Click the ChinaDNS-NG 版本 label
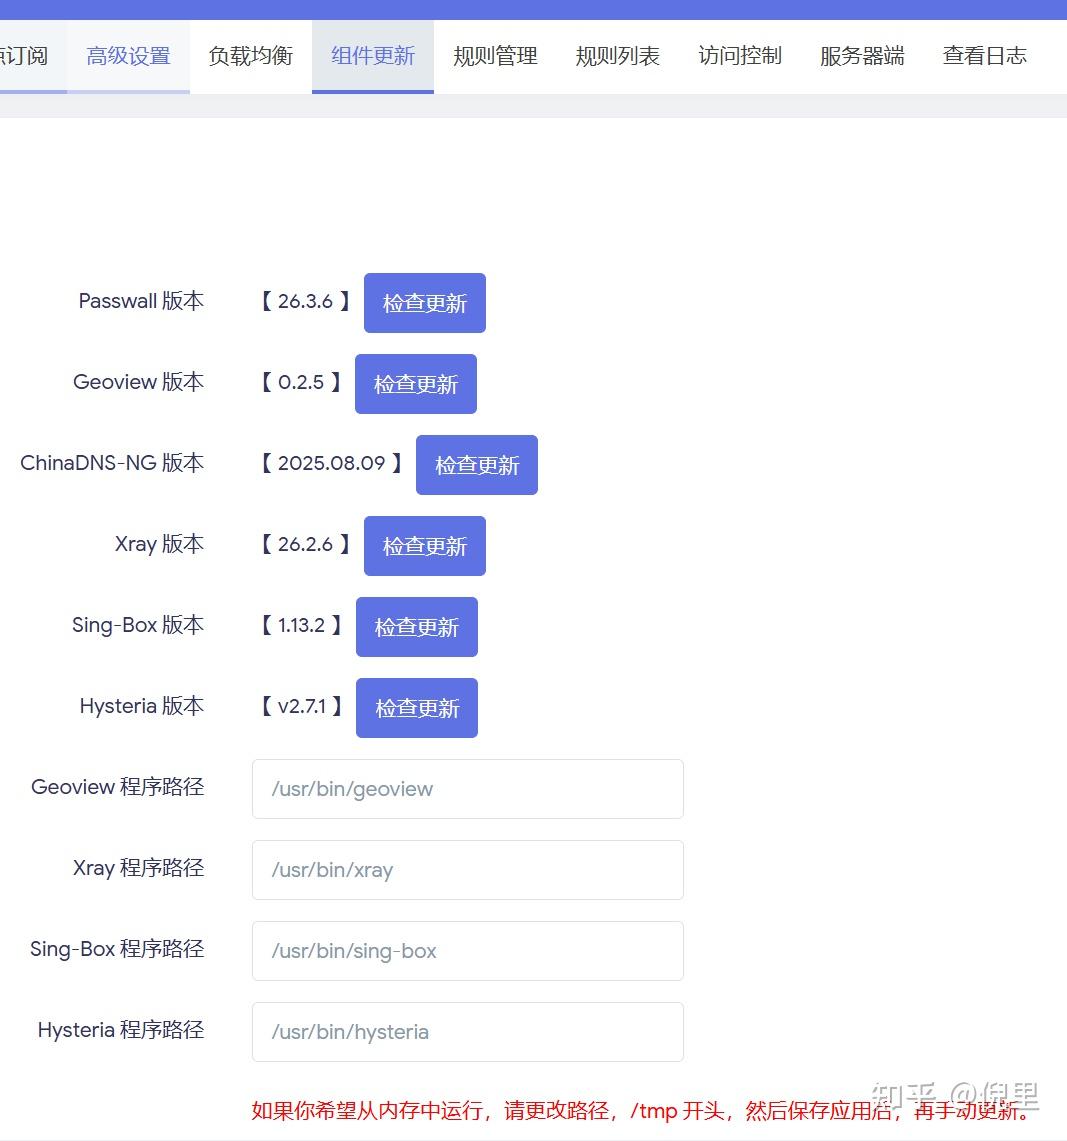1067x1141 pixels. click(x=112, y=463)
